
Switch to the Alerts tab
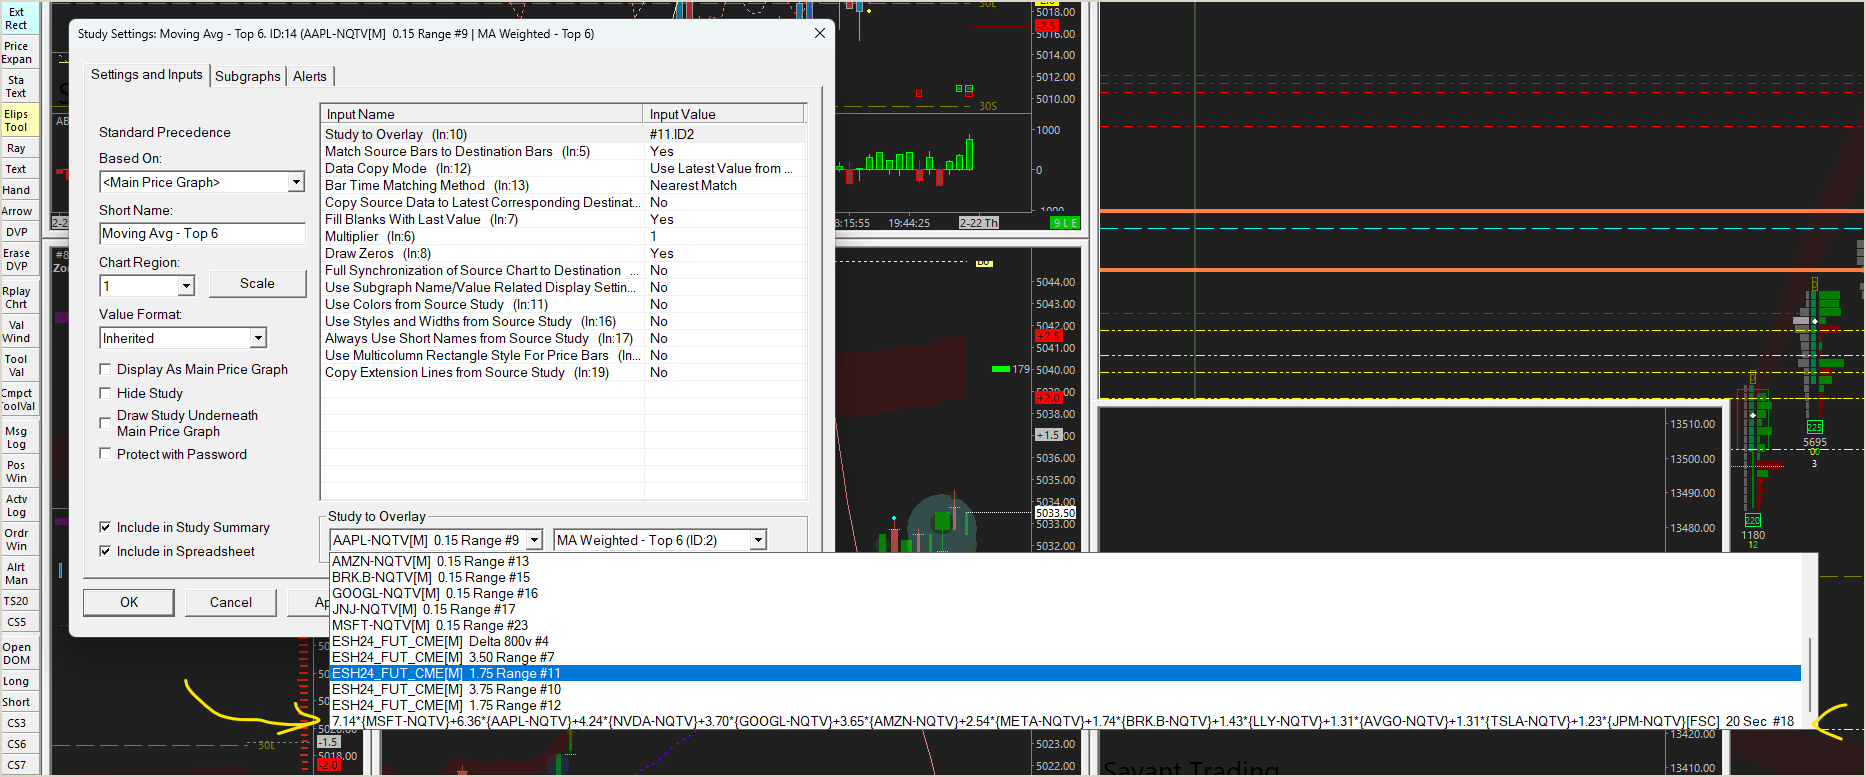pyautogui.click(x=310, y=76)
